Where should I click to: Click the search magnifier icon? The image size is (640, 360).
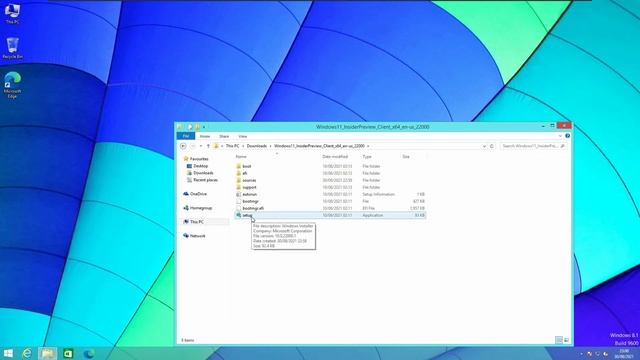[562, 146]
